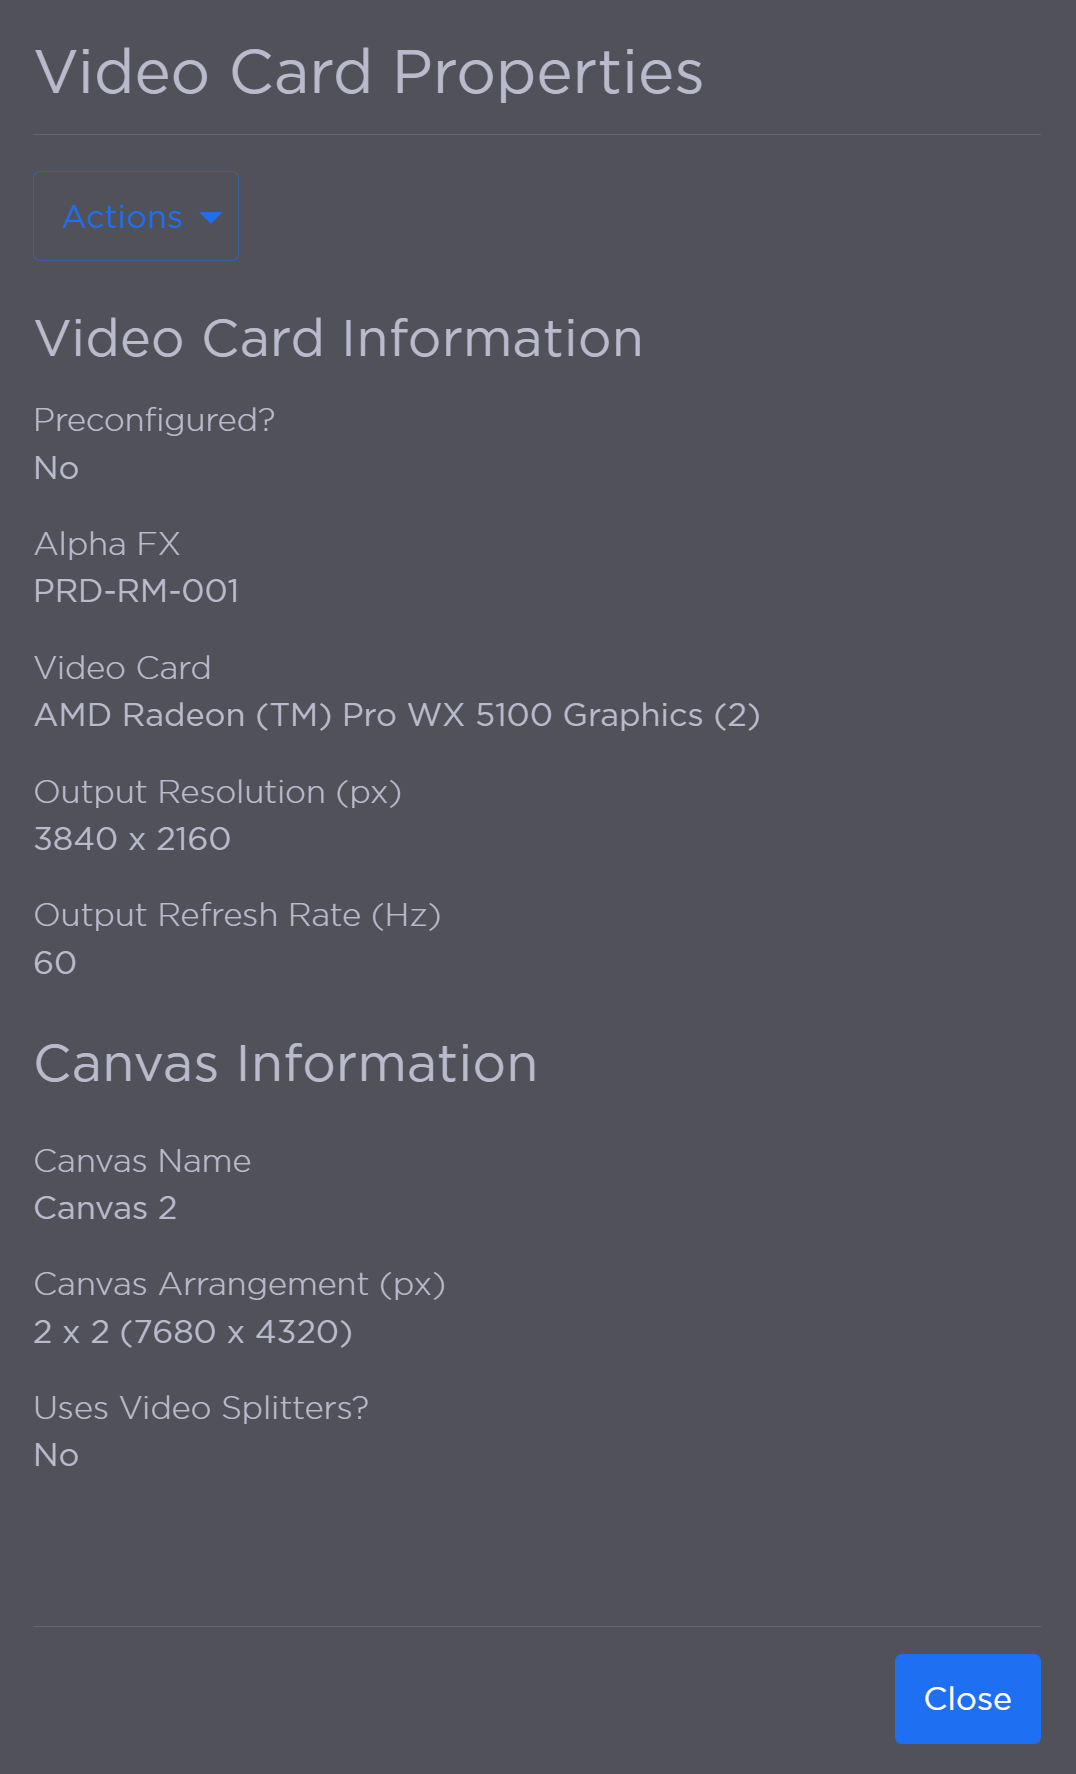Image resolution: width=1076 pixels, height=1774 pixels.
Task: Select the Video Card field label
Action: pyautogui.click(x=122, y=667)
